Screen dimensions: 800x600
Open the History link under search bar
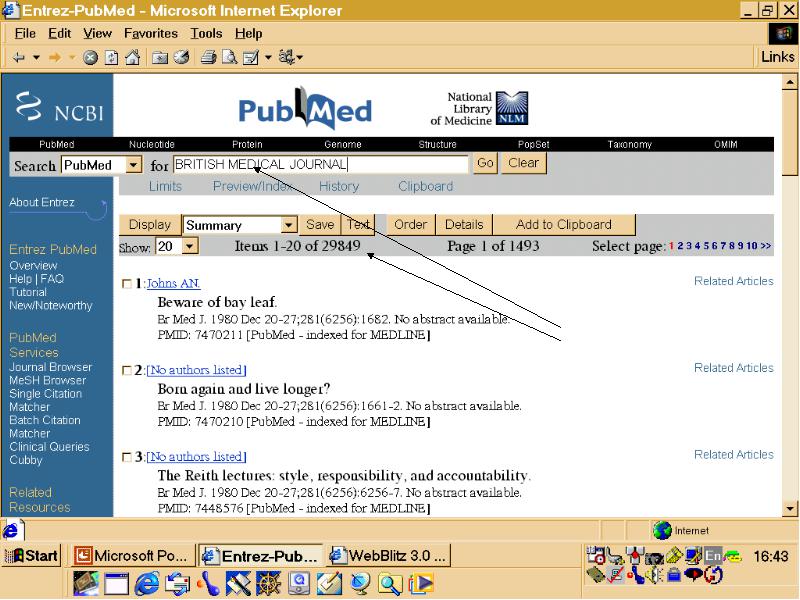coord(339,186)
